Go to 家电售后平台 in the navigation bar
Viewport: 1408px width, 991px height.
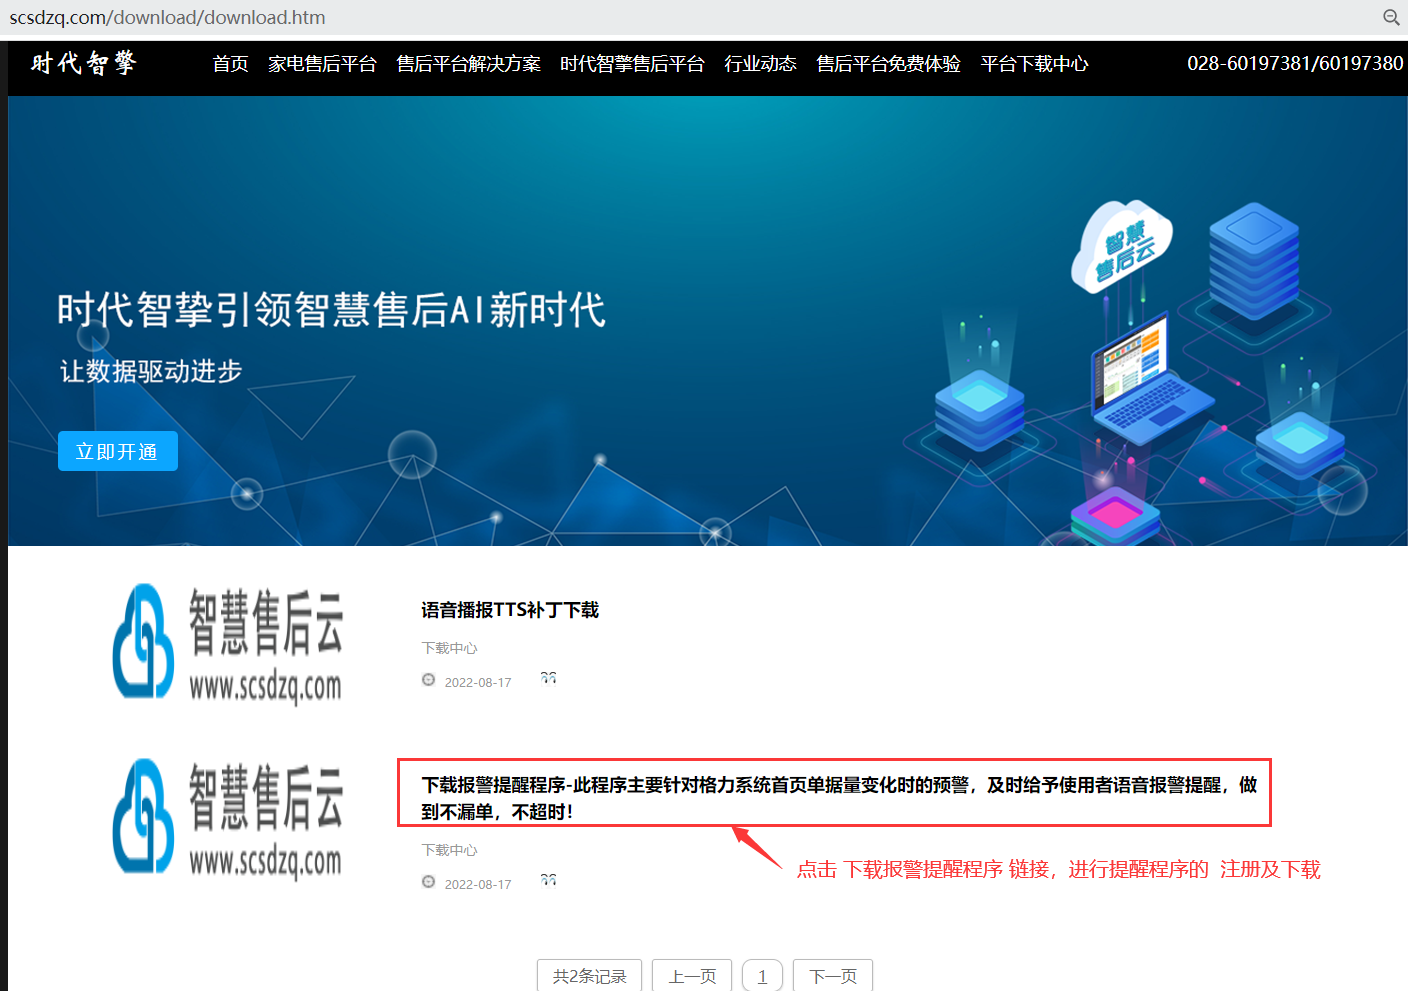pyautogui.click(x=322, y=64)
